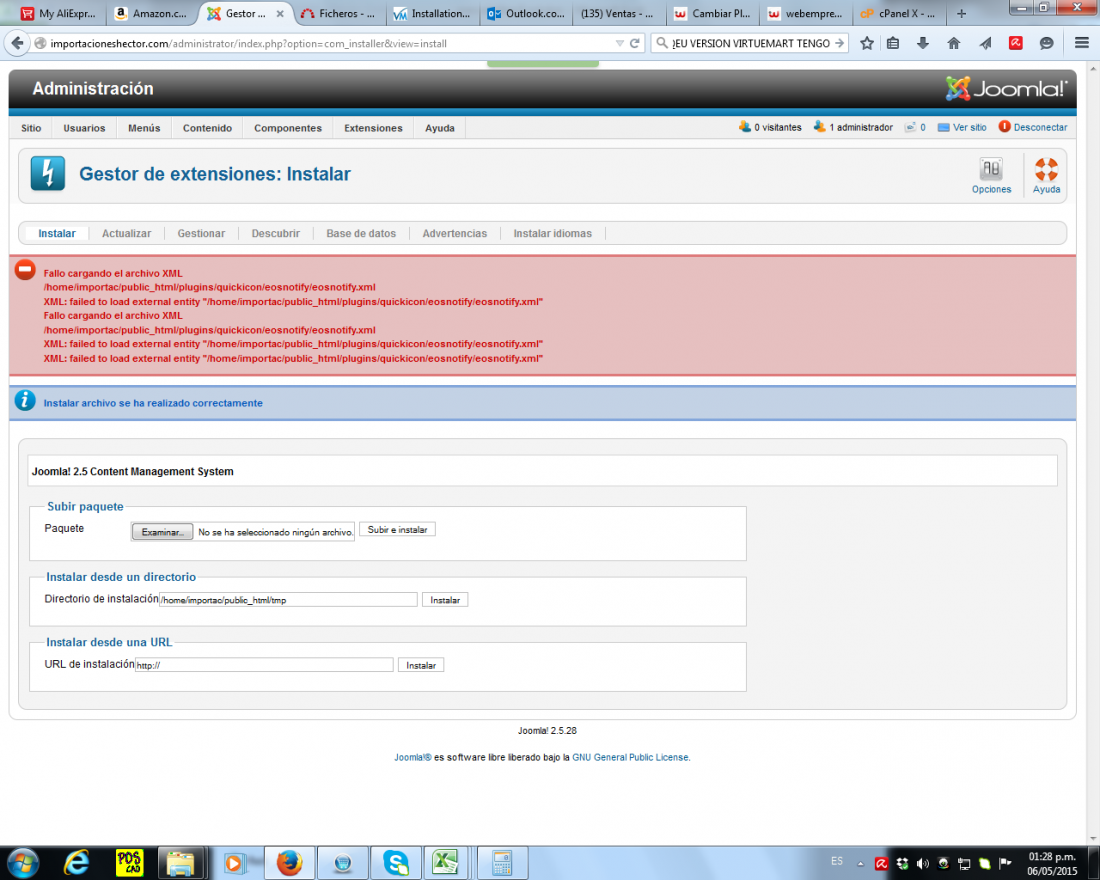Screen dimensions: 1100x880
Task: Click the Directorio de instalación field
Action: point(288,600)
